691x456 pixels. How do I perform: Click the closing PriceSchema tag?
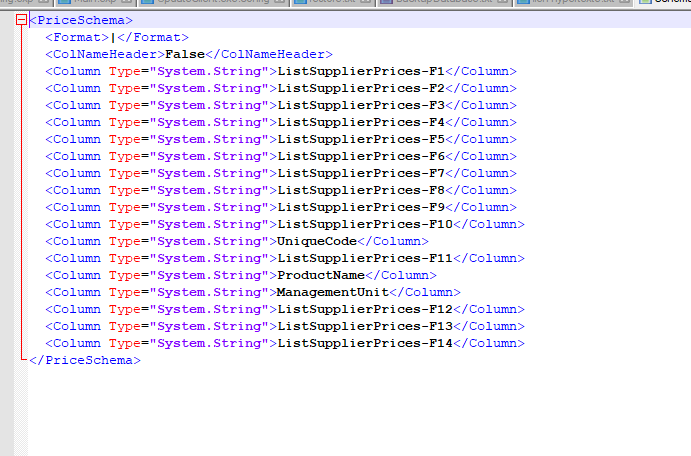[84, 360]
